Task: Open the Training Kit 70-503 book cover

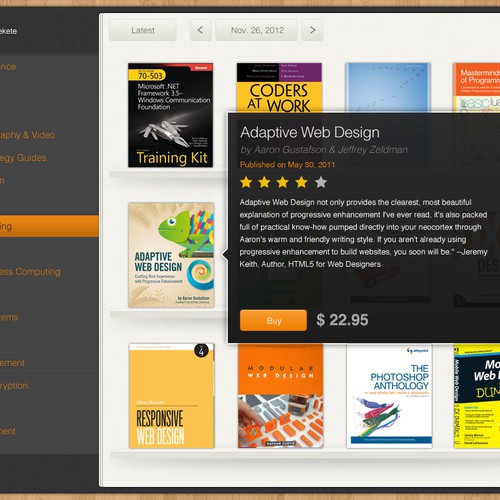Action: click(x=170, y=115)
